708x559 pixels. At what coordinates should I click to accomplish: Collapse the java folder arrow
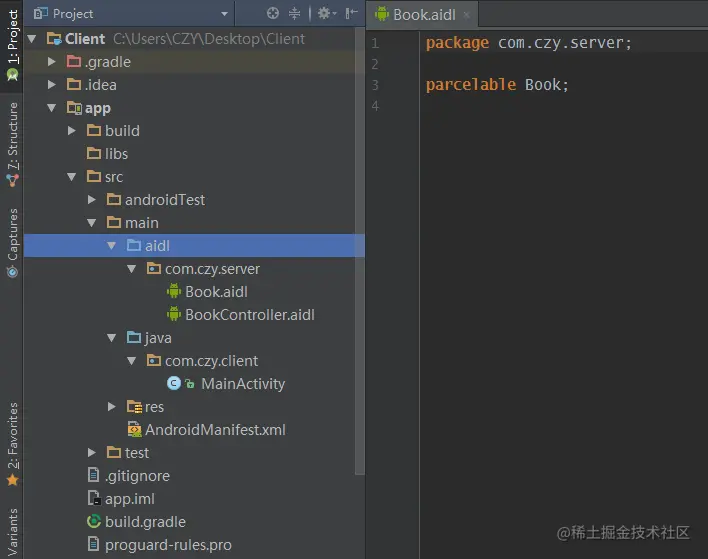112,338
